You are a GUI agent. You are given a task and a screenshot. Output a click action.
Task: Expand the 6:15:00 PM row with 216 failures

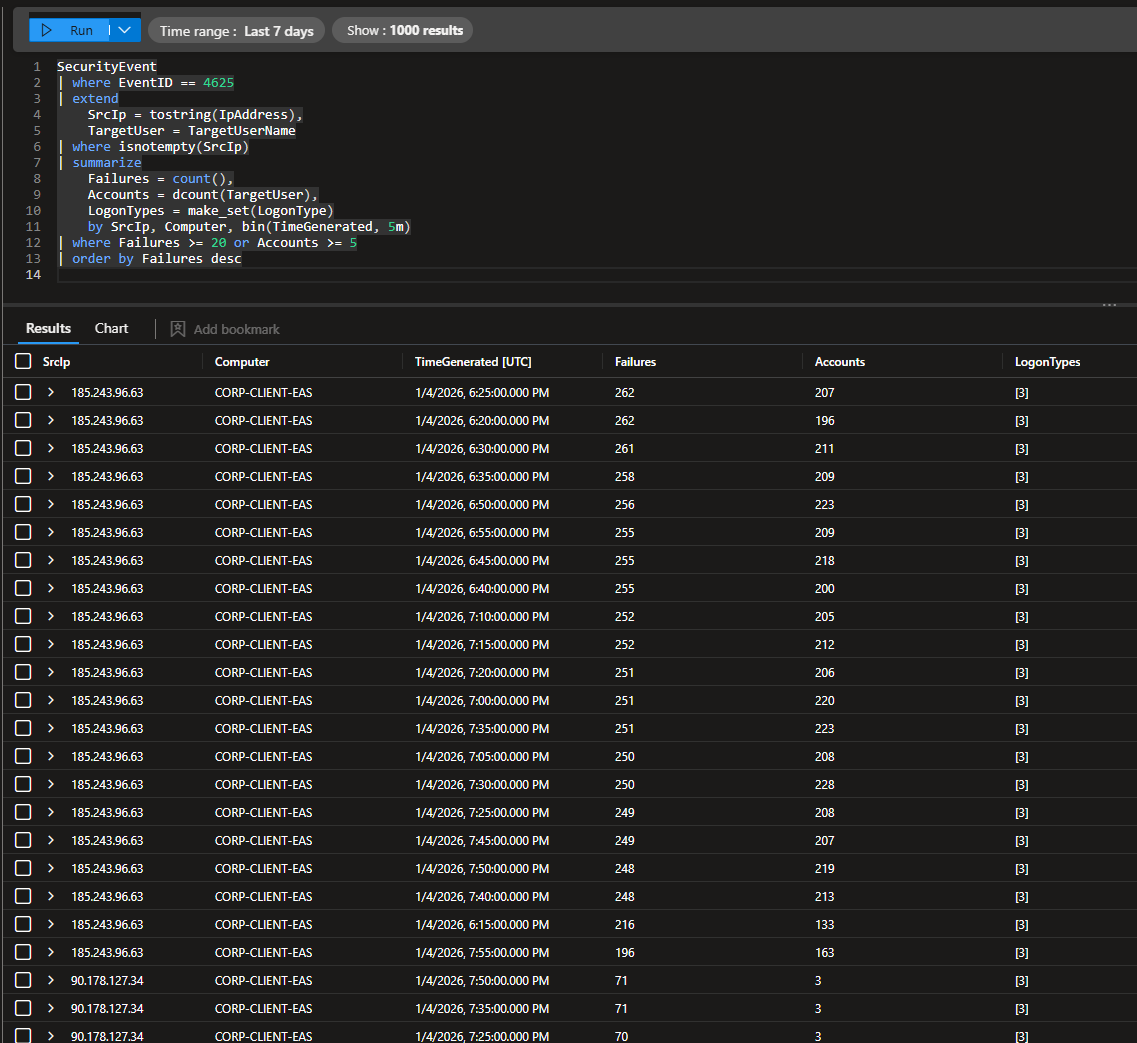tap(51, 925)
